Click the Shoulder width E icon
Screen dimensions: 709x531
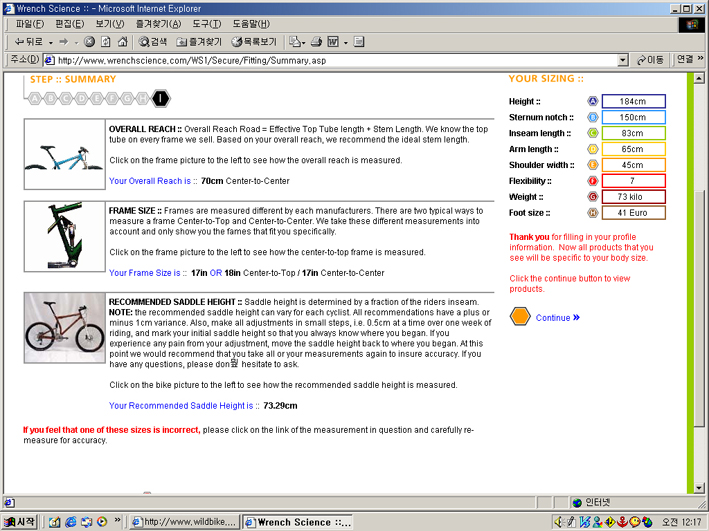click(x=592, y=165)
